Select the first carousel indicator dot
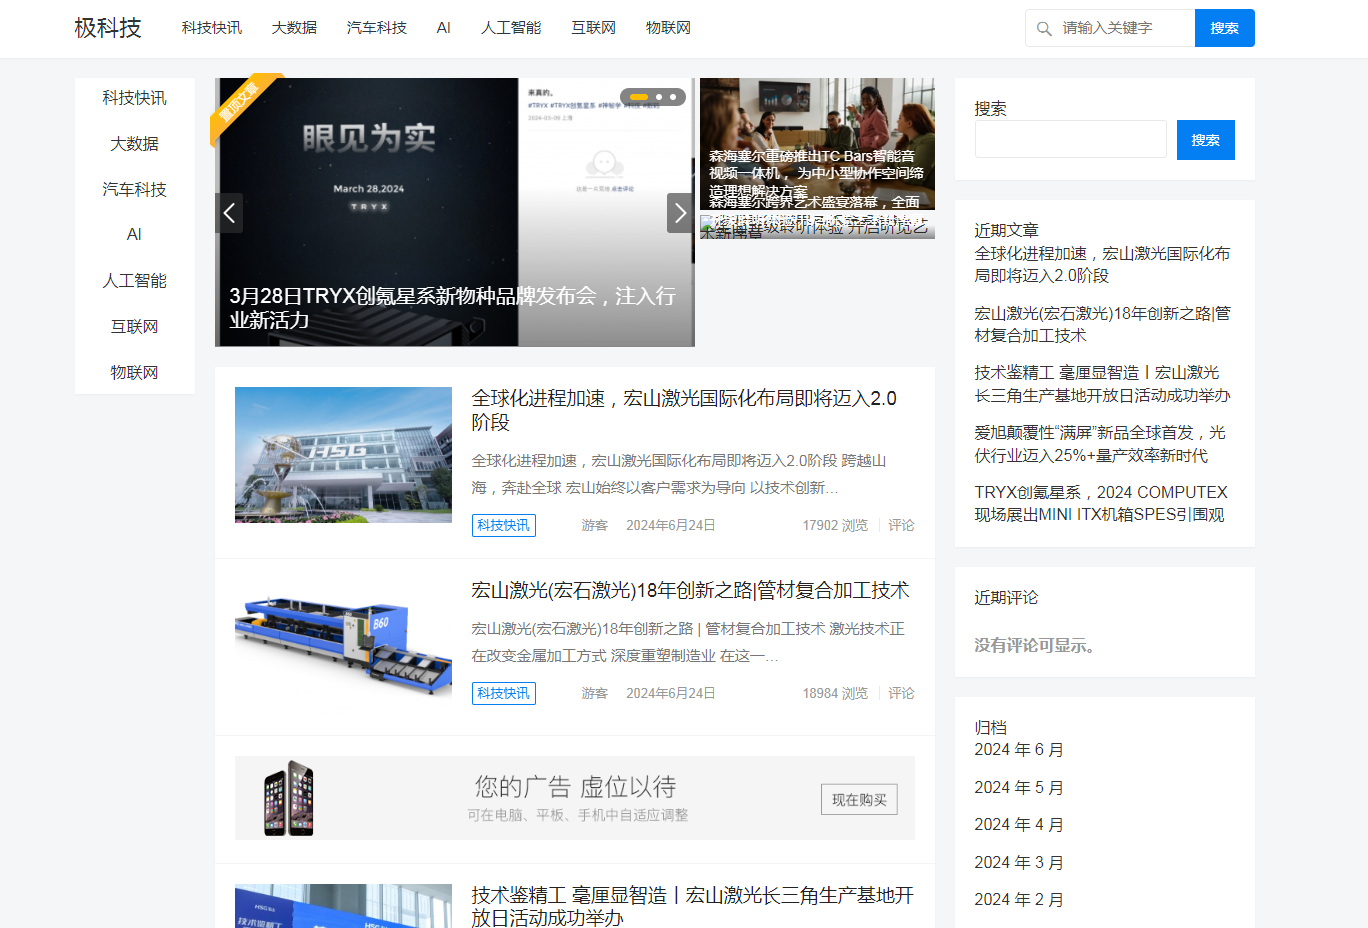This screenshot has width=1368, height=928. (x=638, y=97)
